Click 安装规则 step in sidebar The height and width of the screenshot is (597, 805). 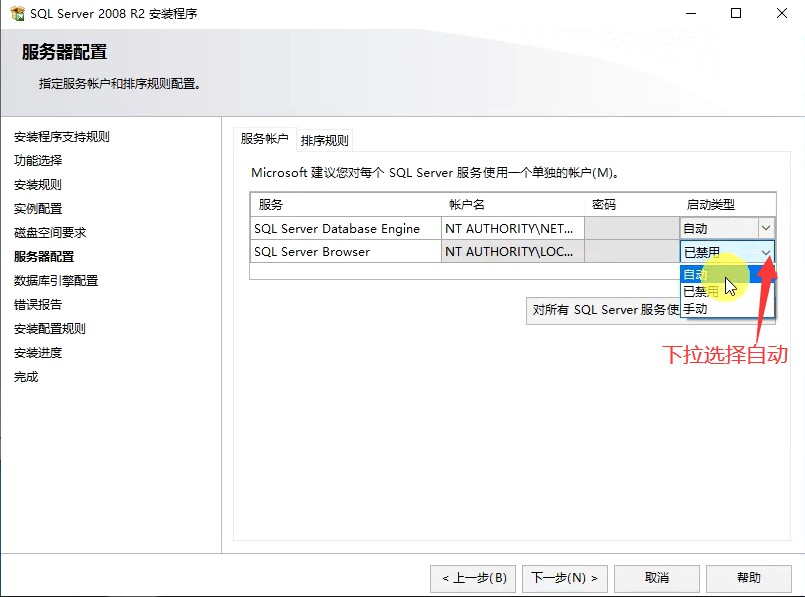38,185
